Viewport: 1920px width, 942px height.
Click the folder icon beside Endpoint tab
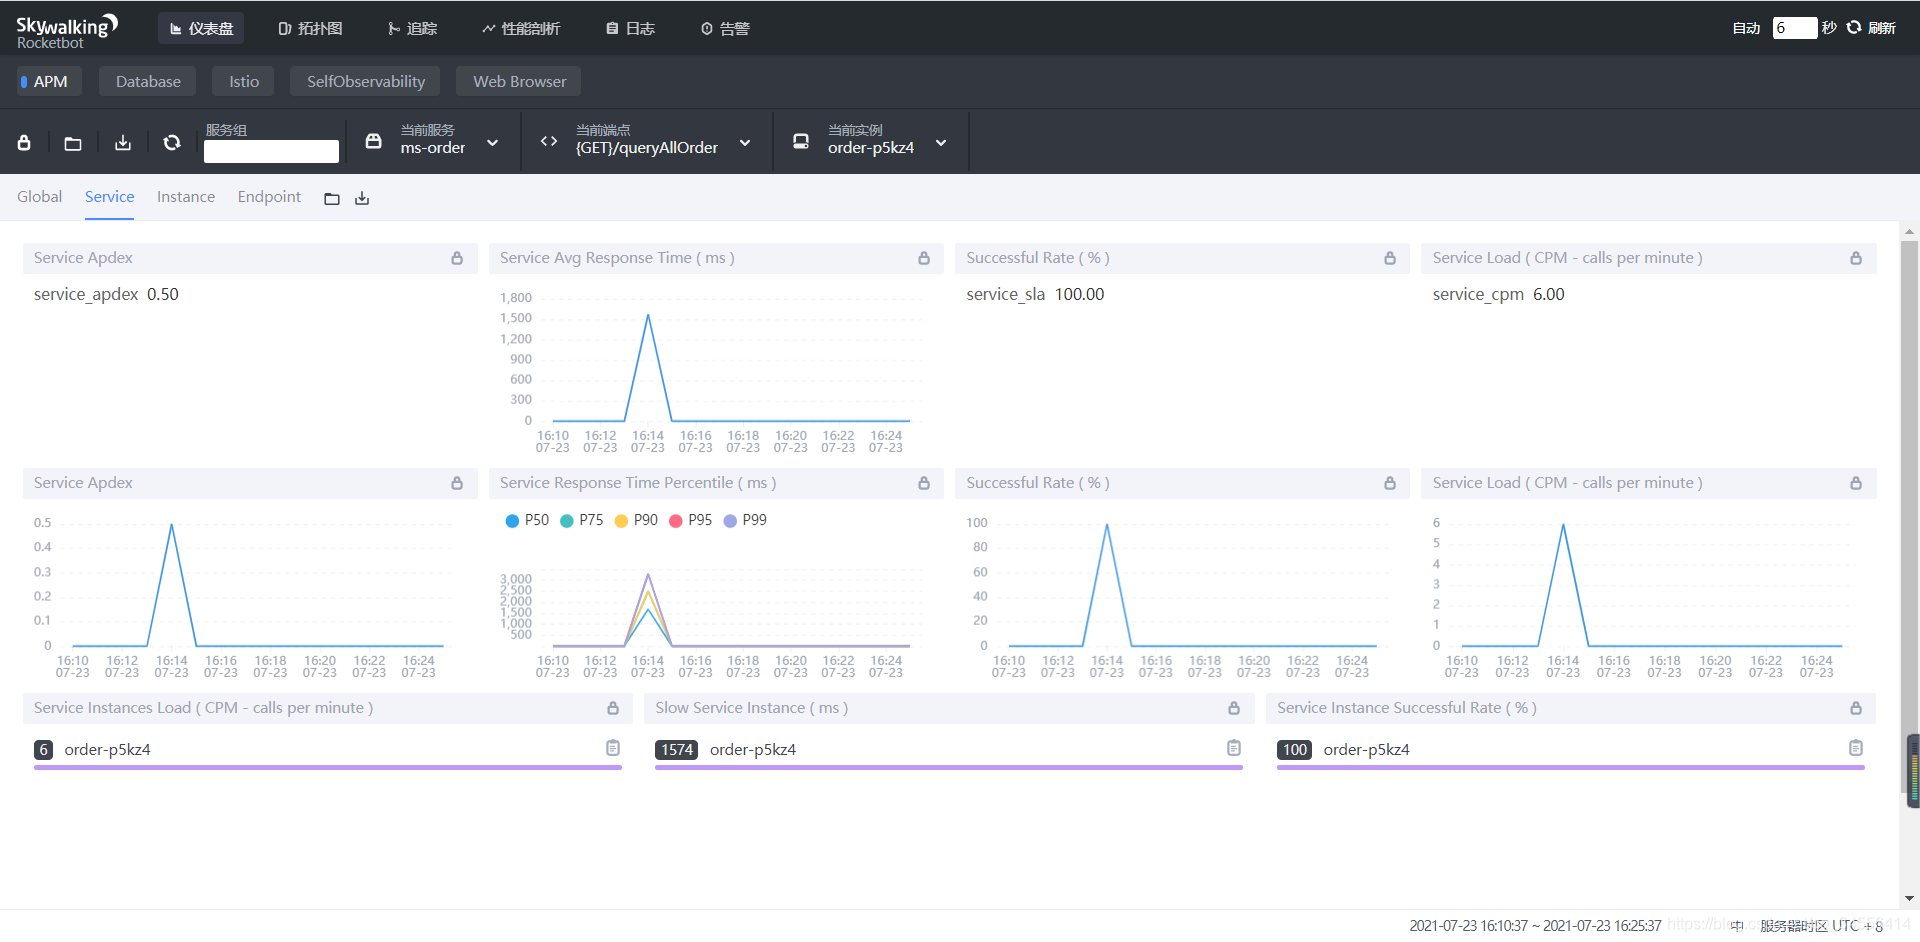332,199
